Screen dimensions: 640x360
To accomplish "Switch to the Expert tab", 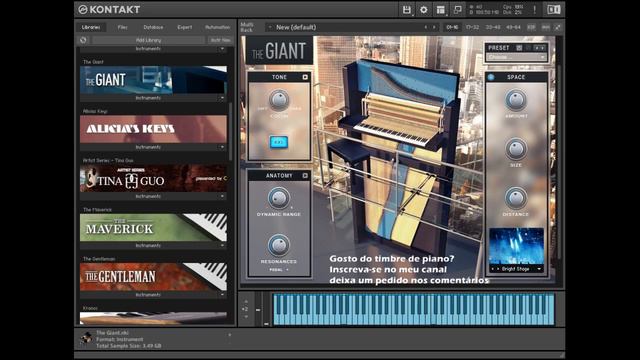I will (184, 27).
